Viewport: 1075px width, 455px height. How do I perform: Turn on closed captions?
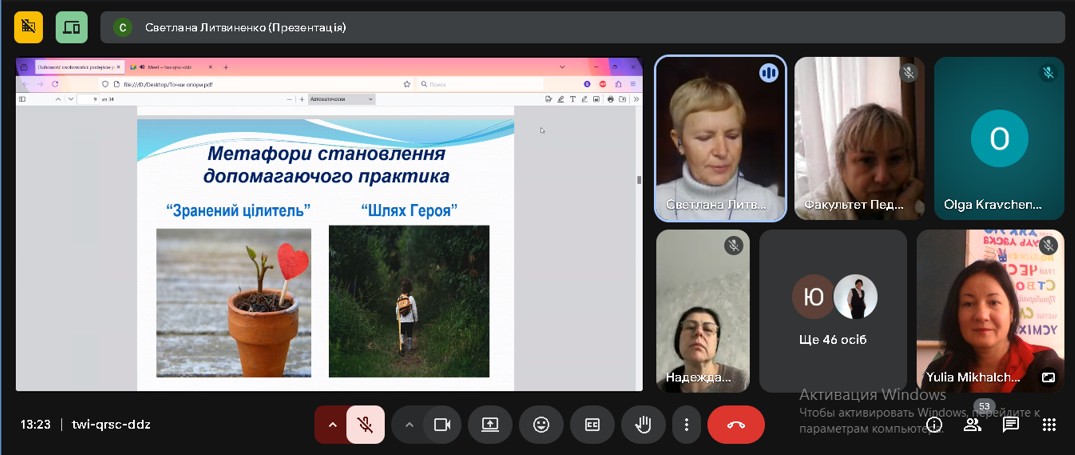592,425
